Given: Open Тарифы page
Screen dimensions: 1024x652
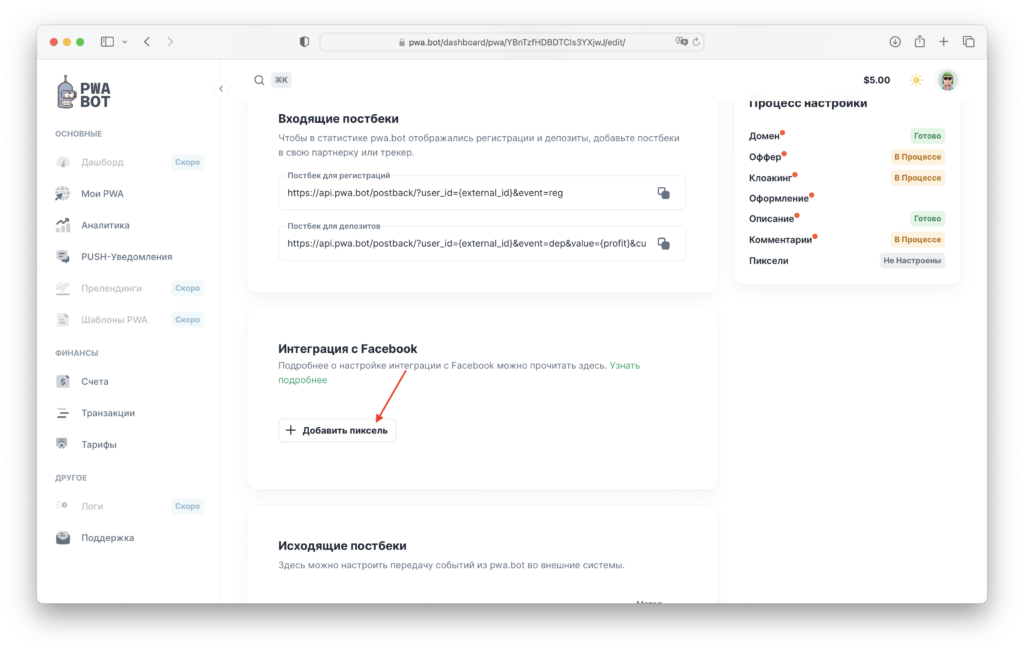Looking at the screenshot, I should coord(99,444).
